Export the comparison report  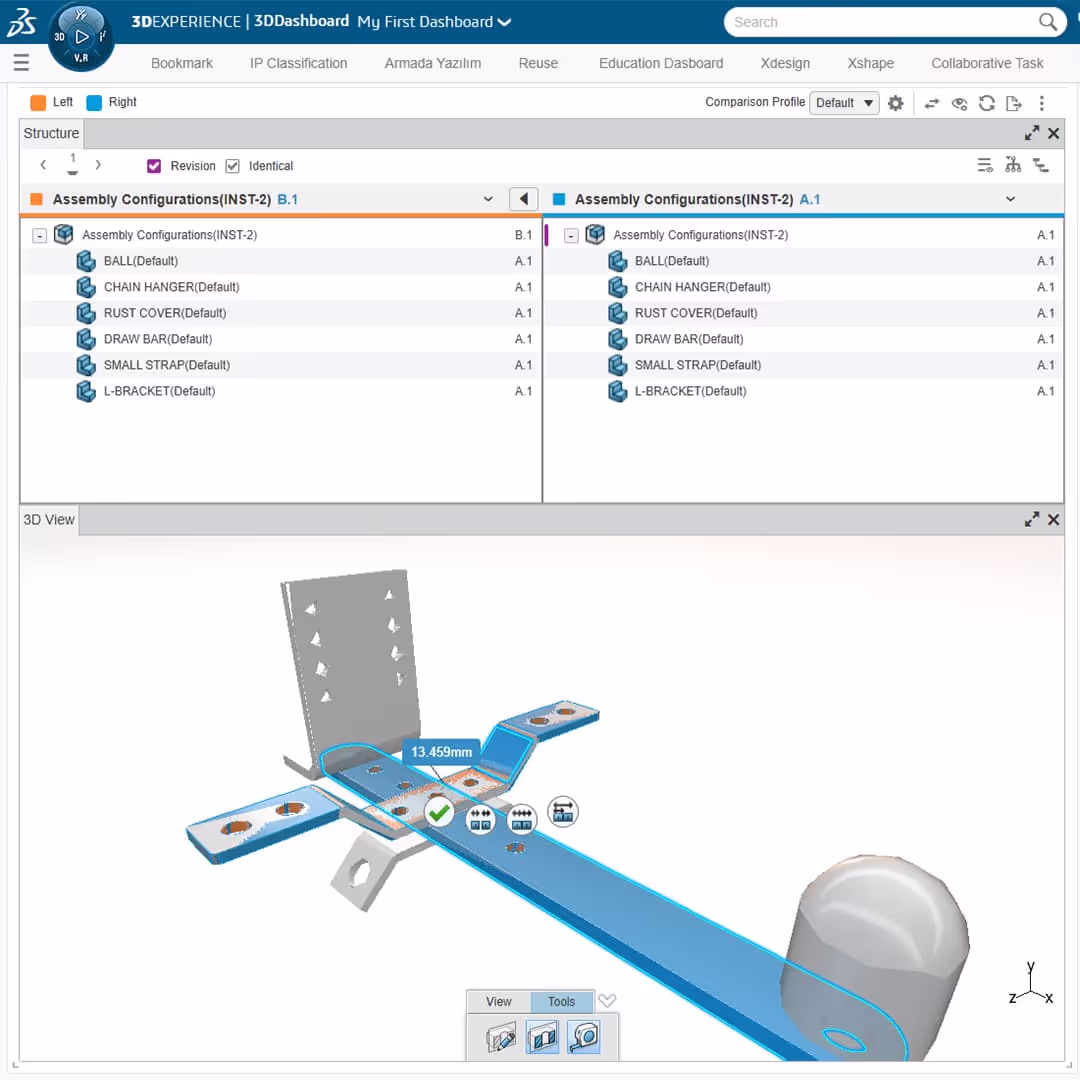click(1013, 103)
